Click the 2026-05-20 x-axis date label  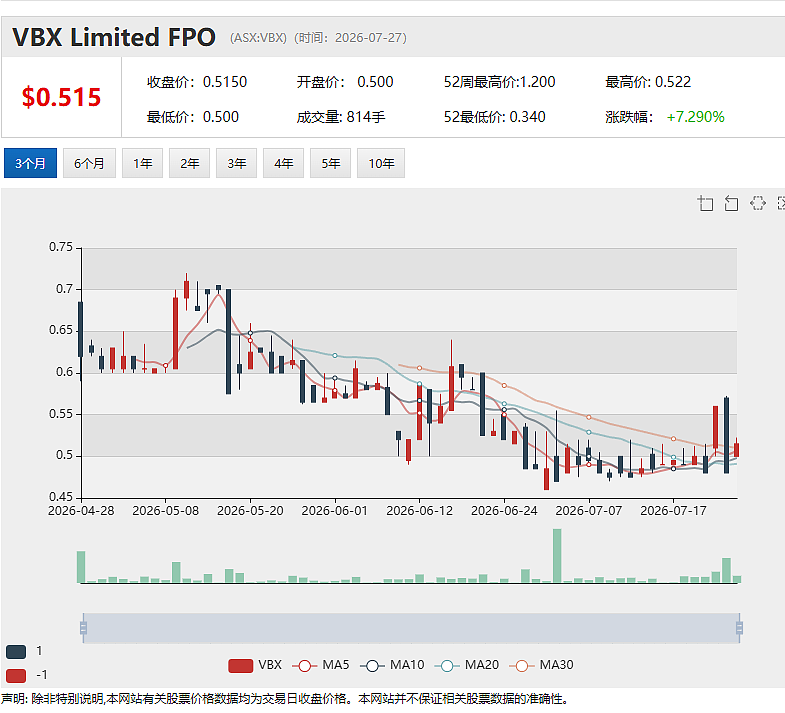[x=250, y=511]
